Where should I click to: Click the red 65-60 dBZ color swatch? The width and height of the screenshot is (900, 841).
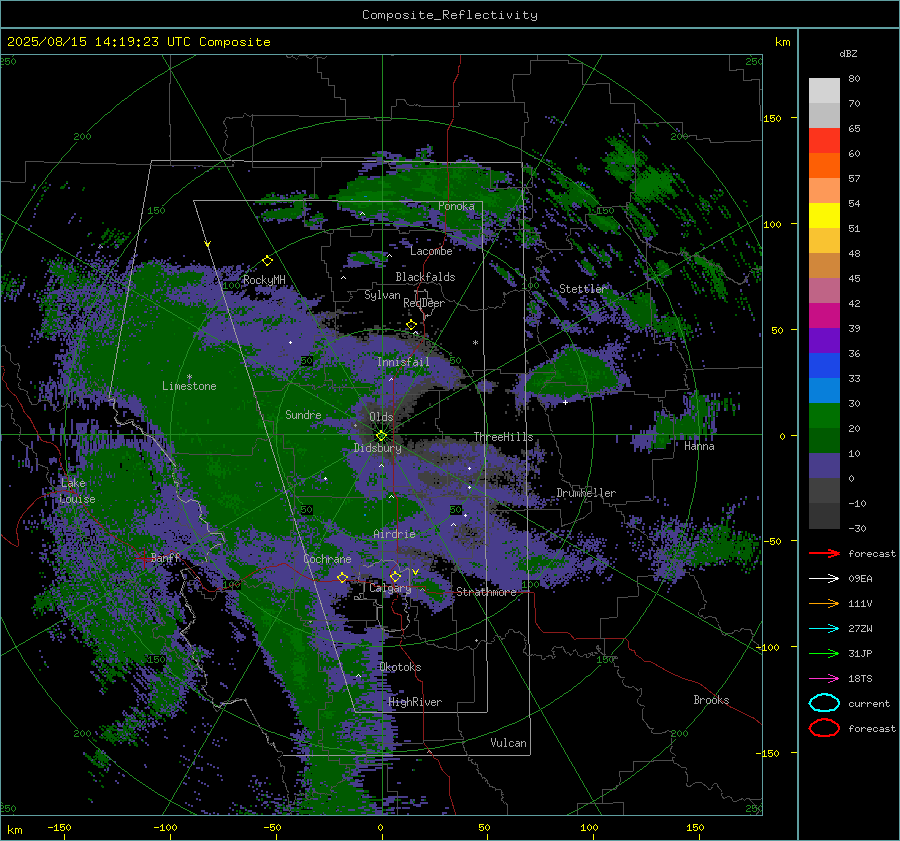point(824,141)
